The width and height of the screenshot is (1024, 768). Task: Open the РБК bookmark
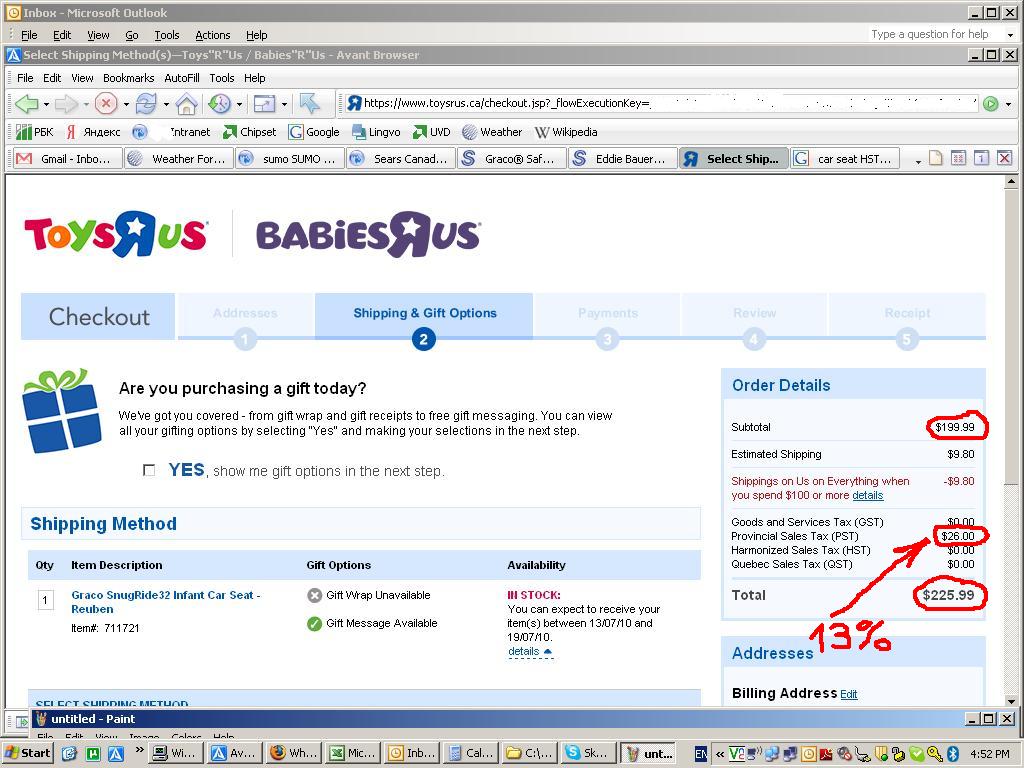[x=35, y=132]
